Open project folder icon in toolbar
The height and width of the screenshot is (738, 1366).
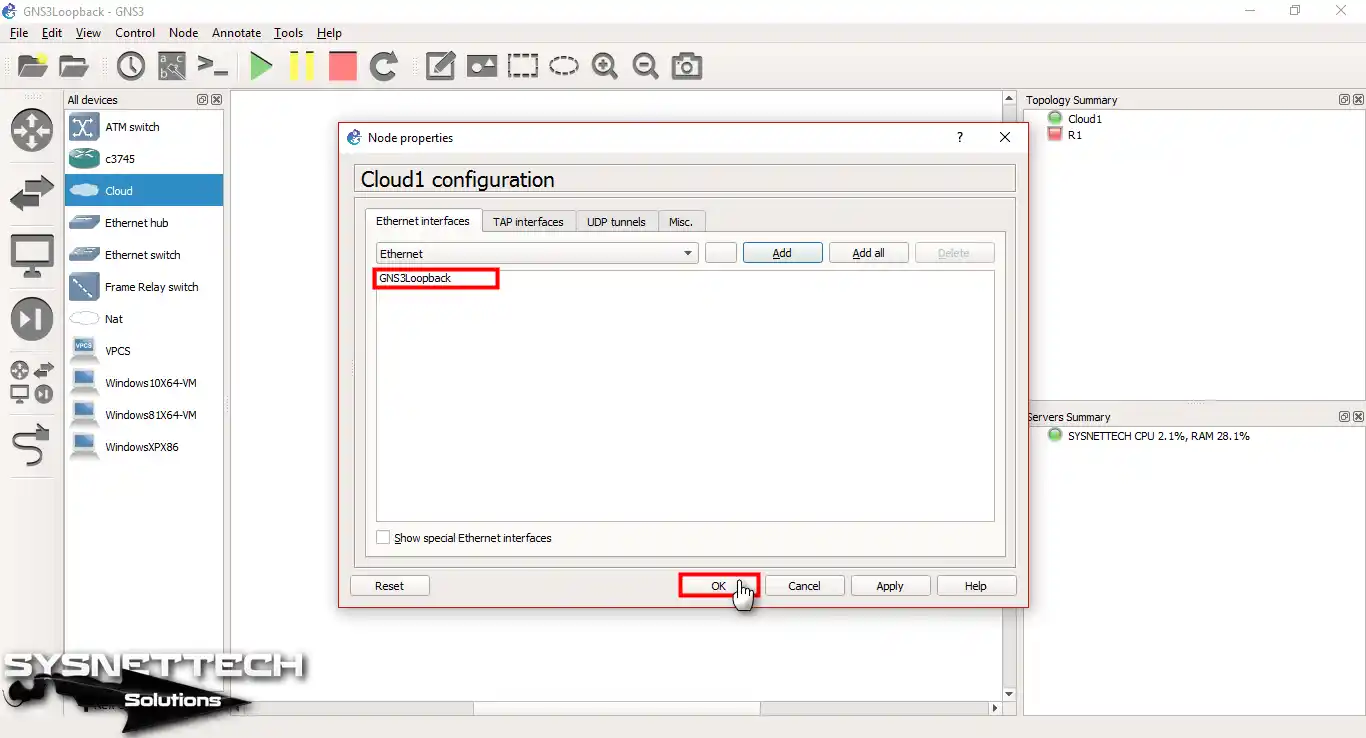[x=74, y=67]
